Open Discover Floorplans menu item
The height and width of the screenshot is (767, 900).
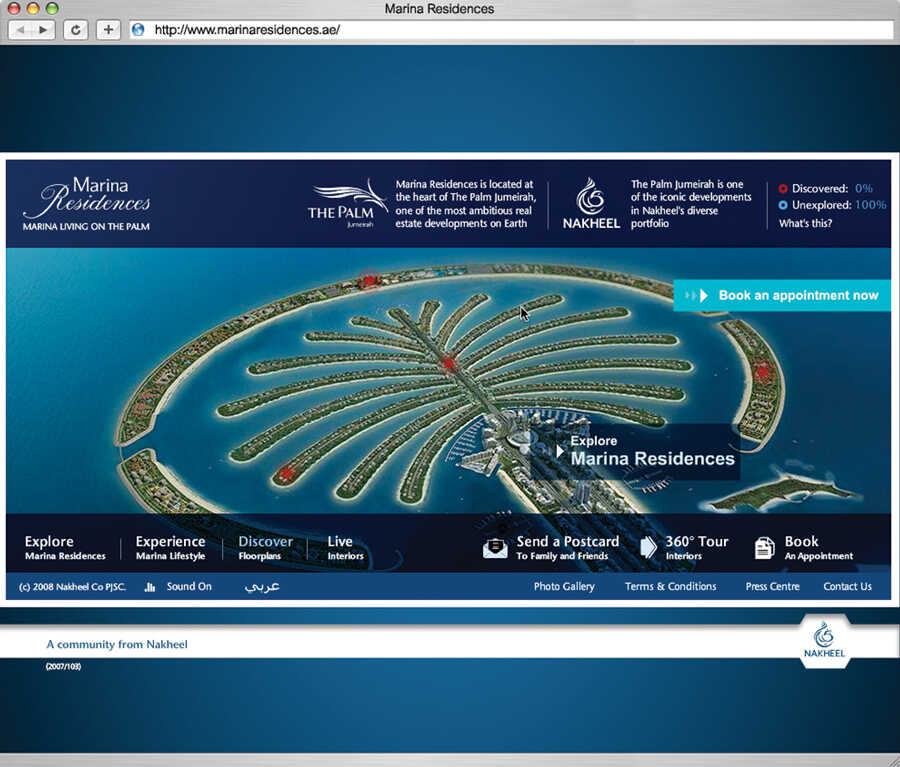[x=265, y=548]
